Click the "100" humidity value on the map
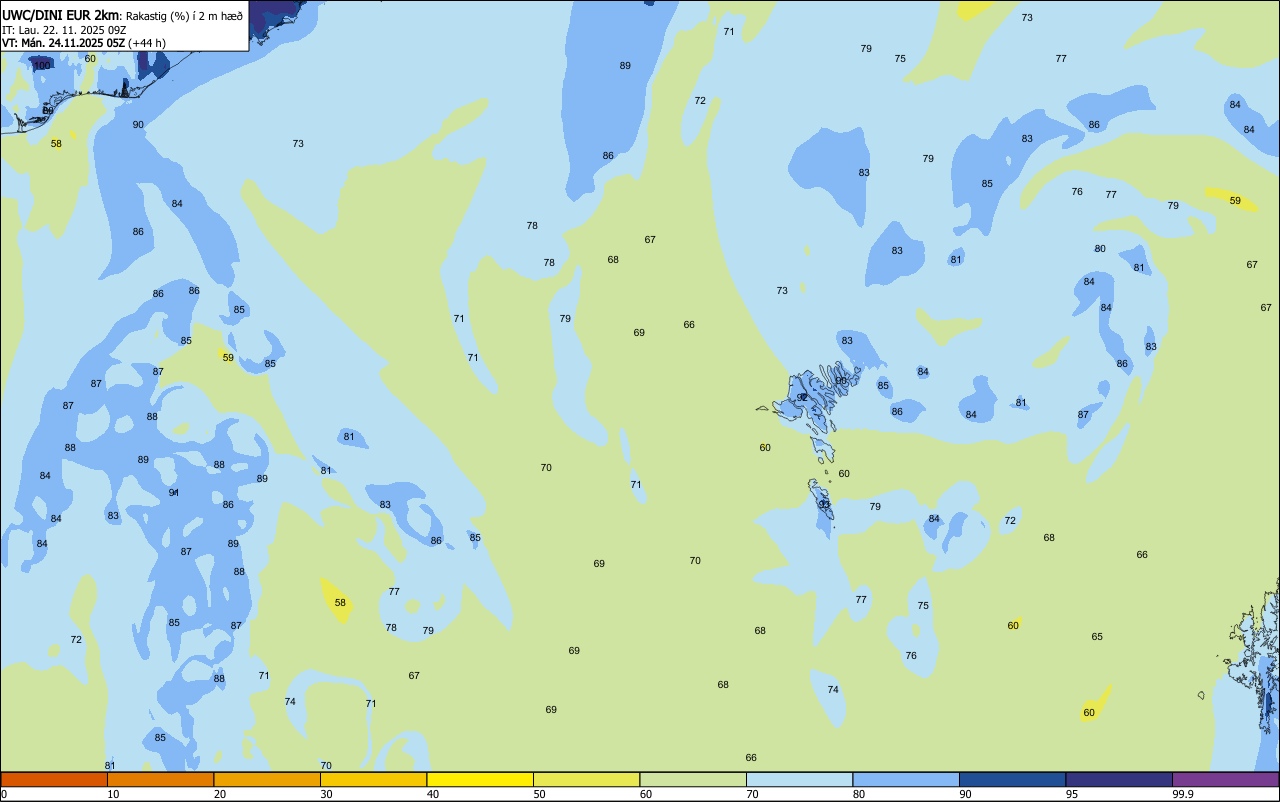 tap(41, 65)
